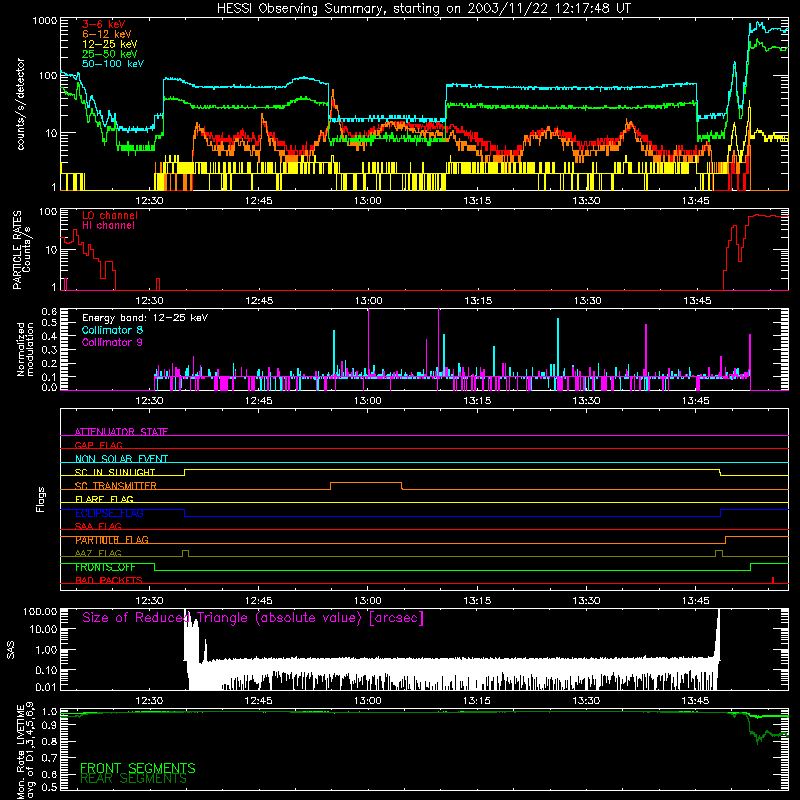Click the SAS axis label
This screenshot has width=800, height=800.
coord(10,649)
